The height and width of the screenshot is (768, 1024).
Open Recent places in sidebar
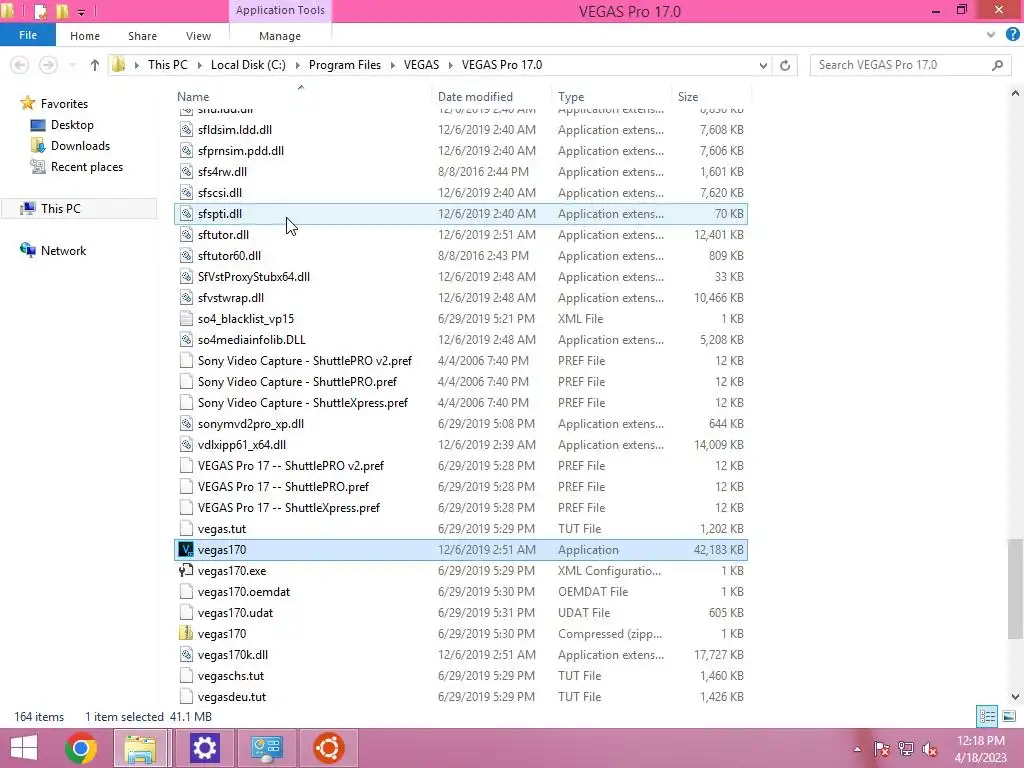pos(86,167)
